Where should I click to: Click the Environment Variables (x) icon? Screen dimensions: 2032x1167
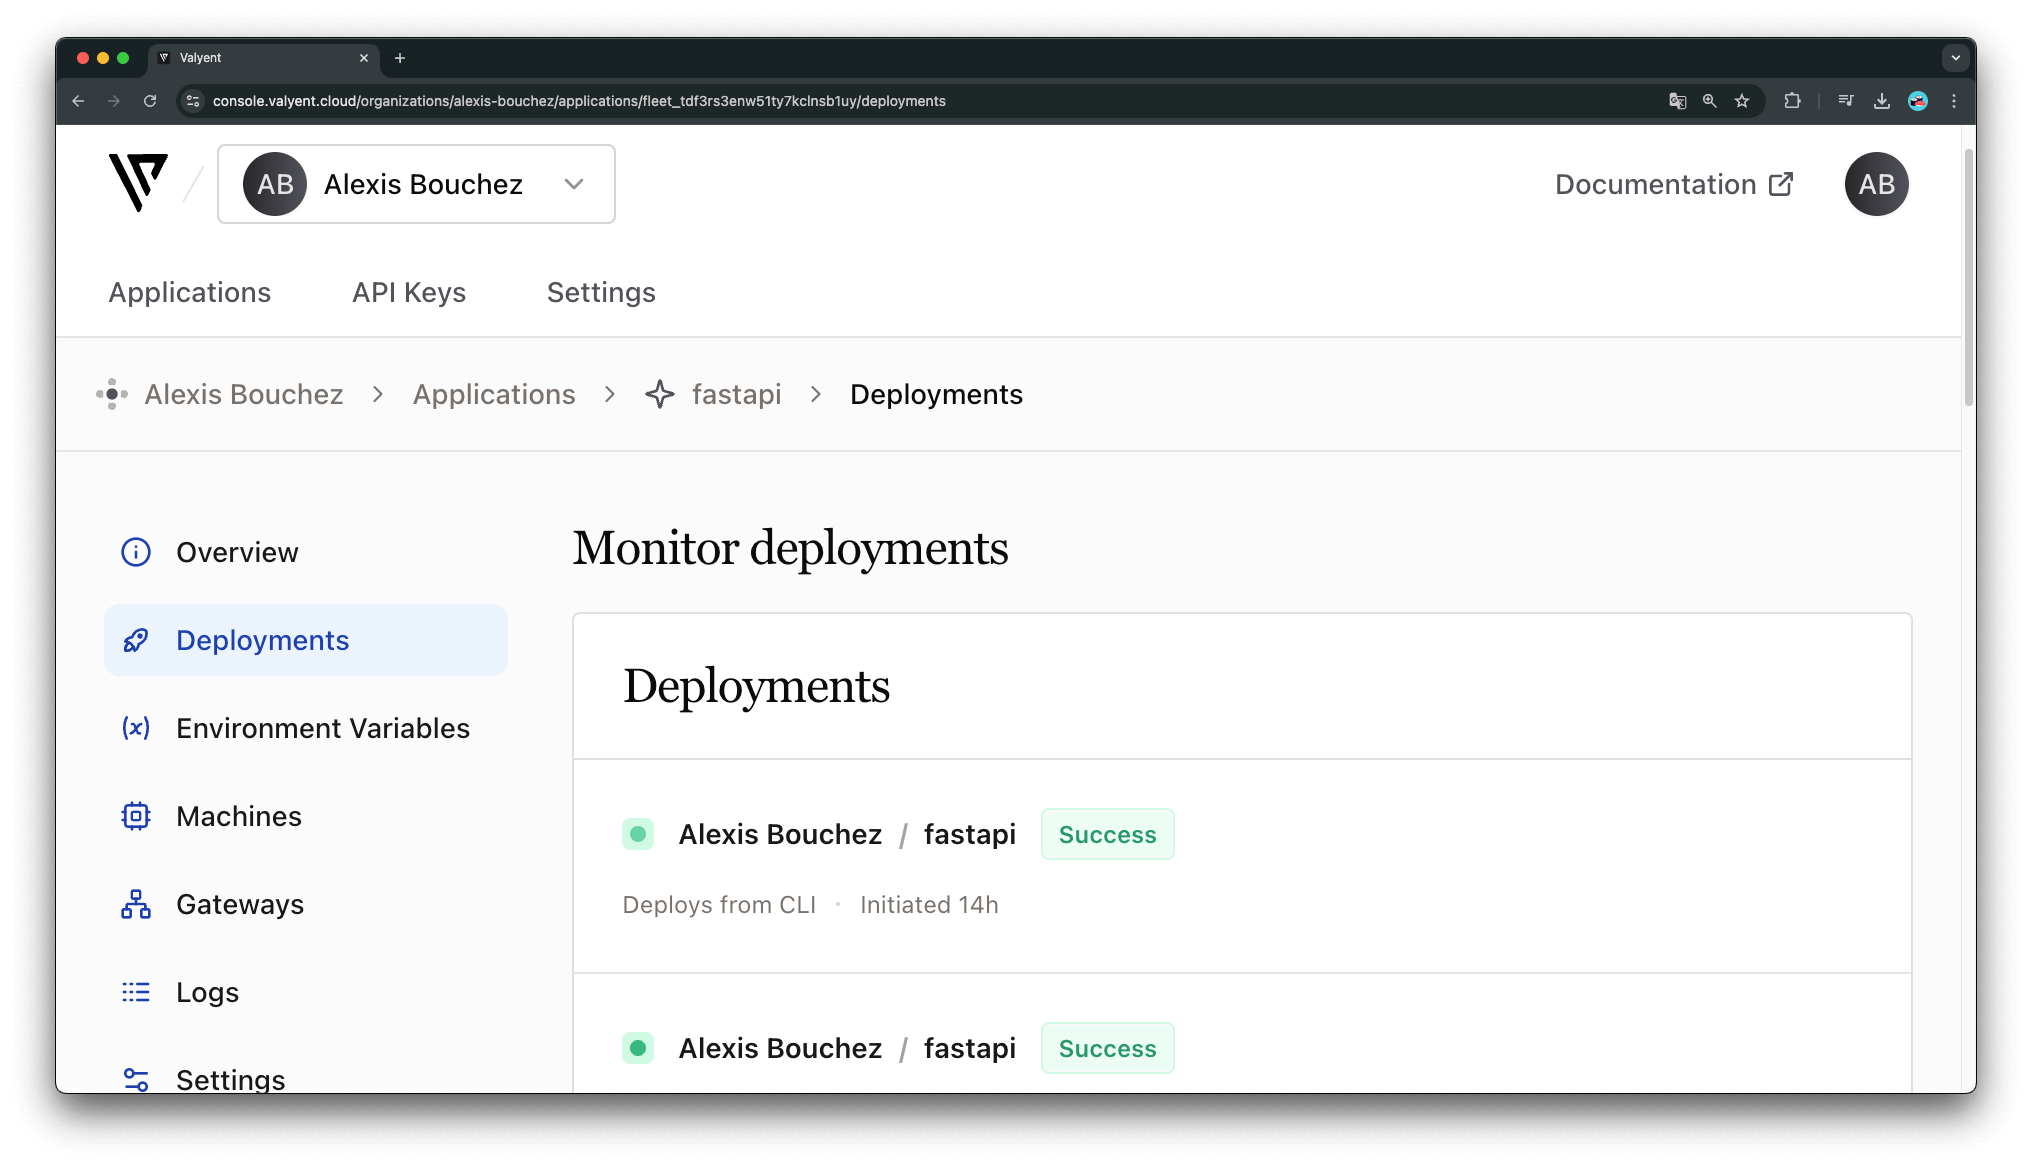[136, 728]
